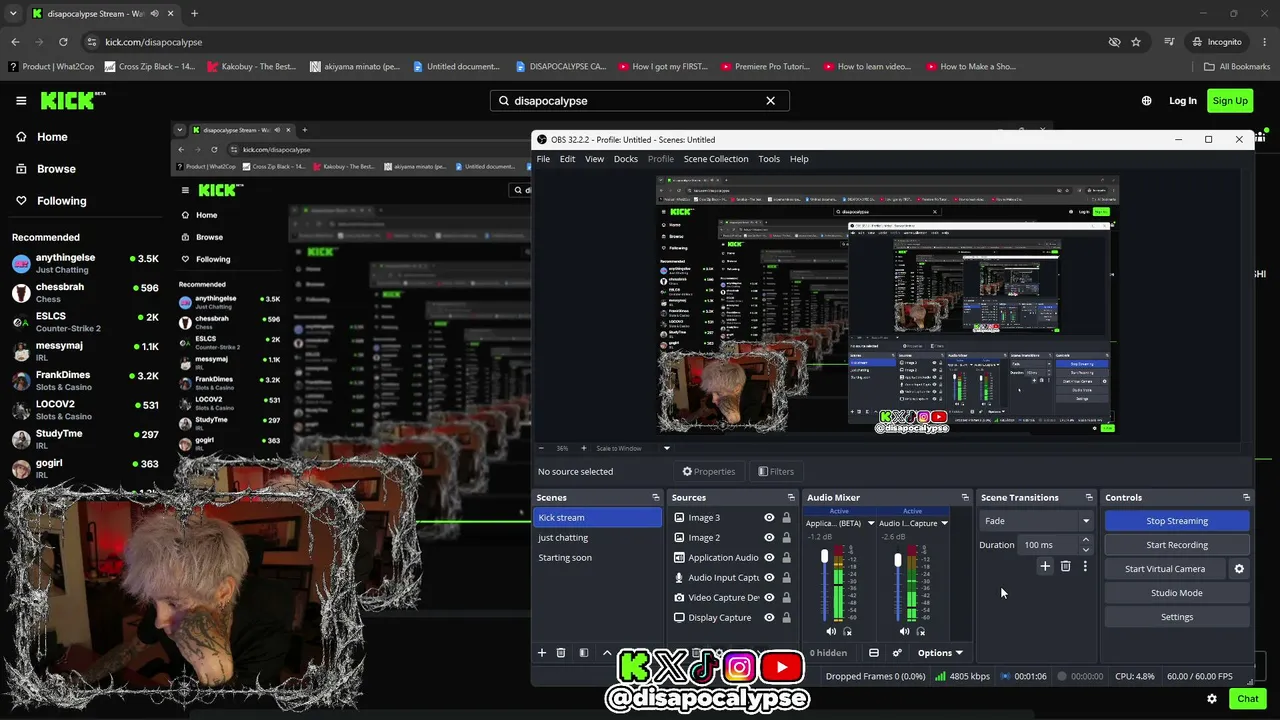Unlock the Application Audio source
Viewport: 1280px width, 720px height.
click(786, 558)
